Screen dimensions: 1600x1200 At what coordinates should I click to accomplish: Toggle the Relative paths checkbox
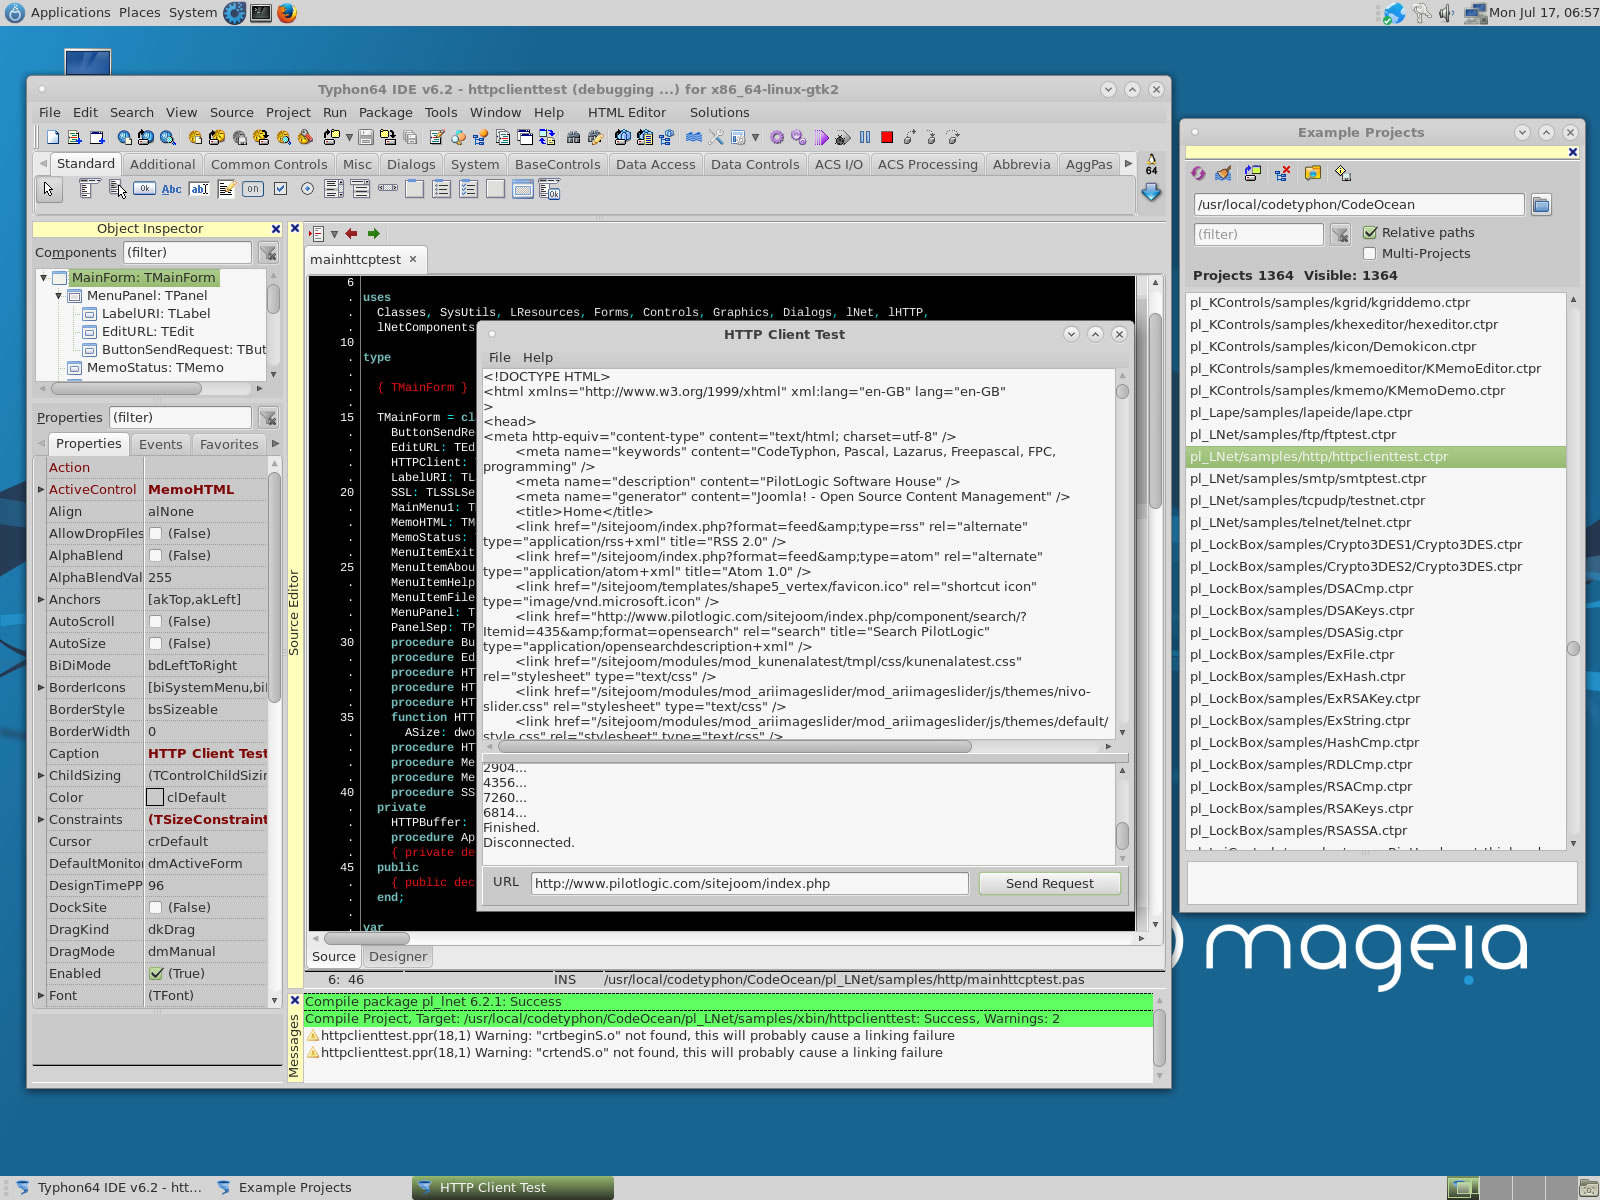[1370, 232]
